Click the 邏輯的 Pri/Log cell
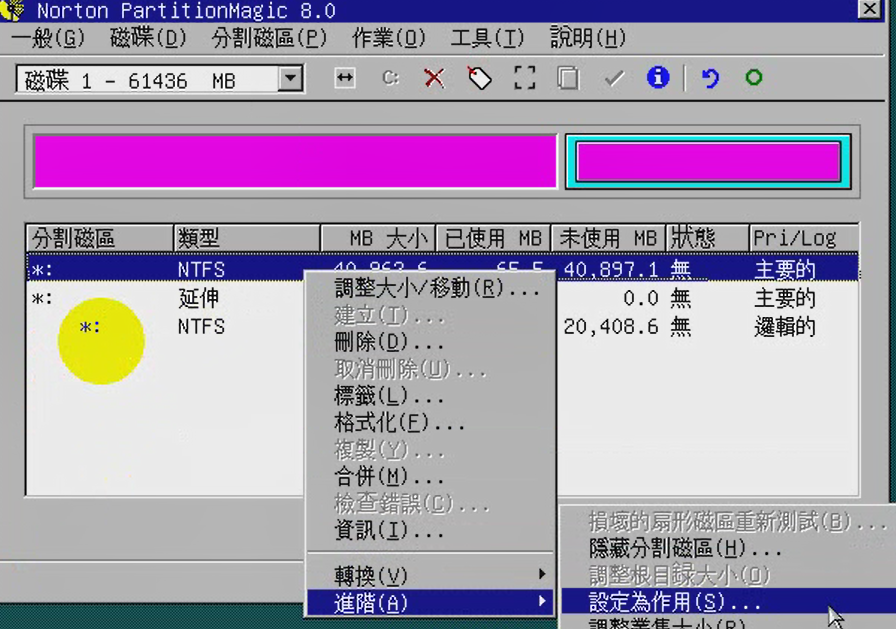 pos(785,327)
